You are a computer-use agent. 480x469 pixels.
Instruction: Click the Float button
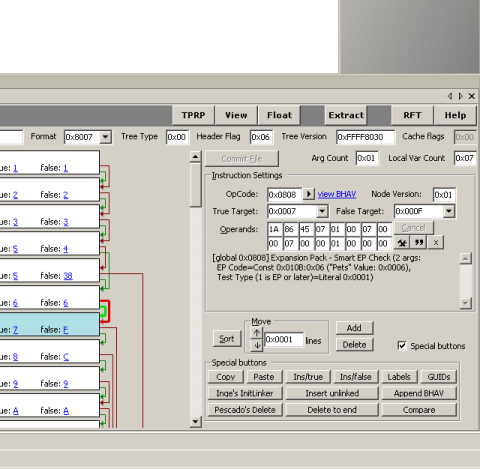click(x=279, y=115)
